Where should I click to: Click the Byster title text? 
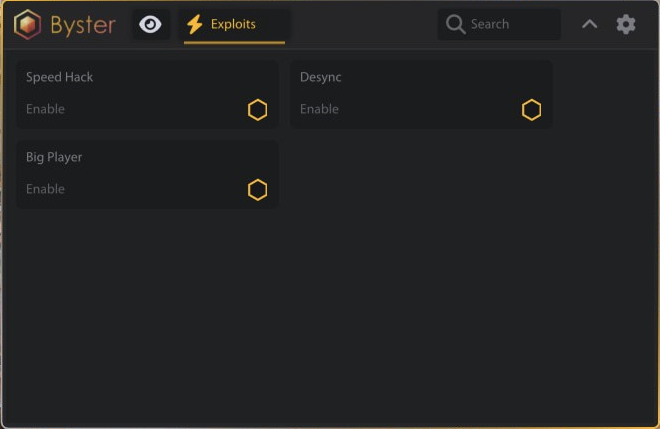click(x=83, y=25)
